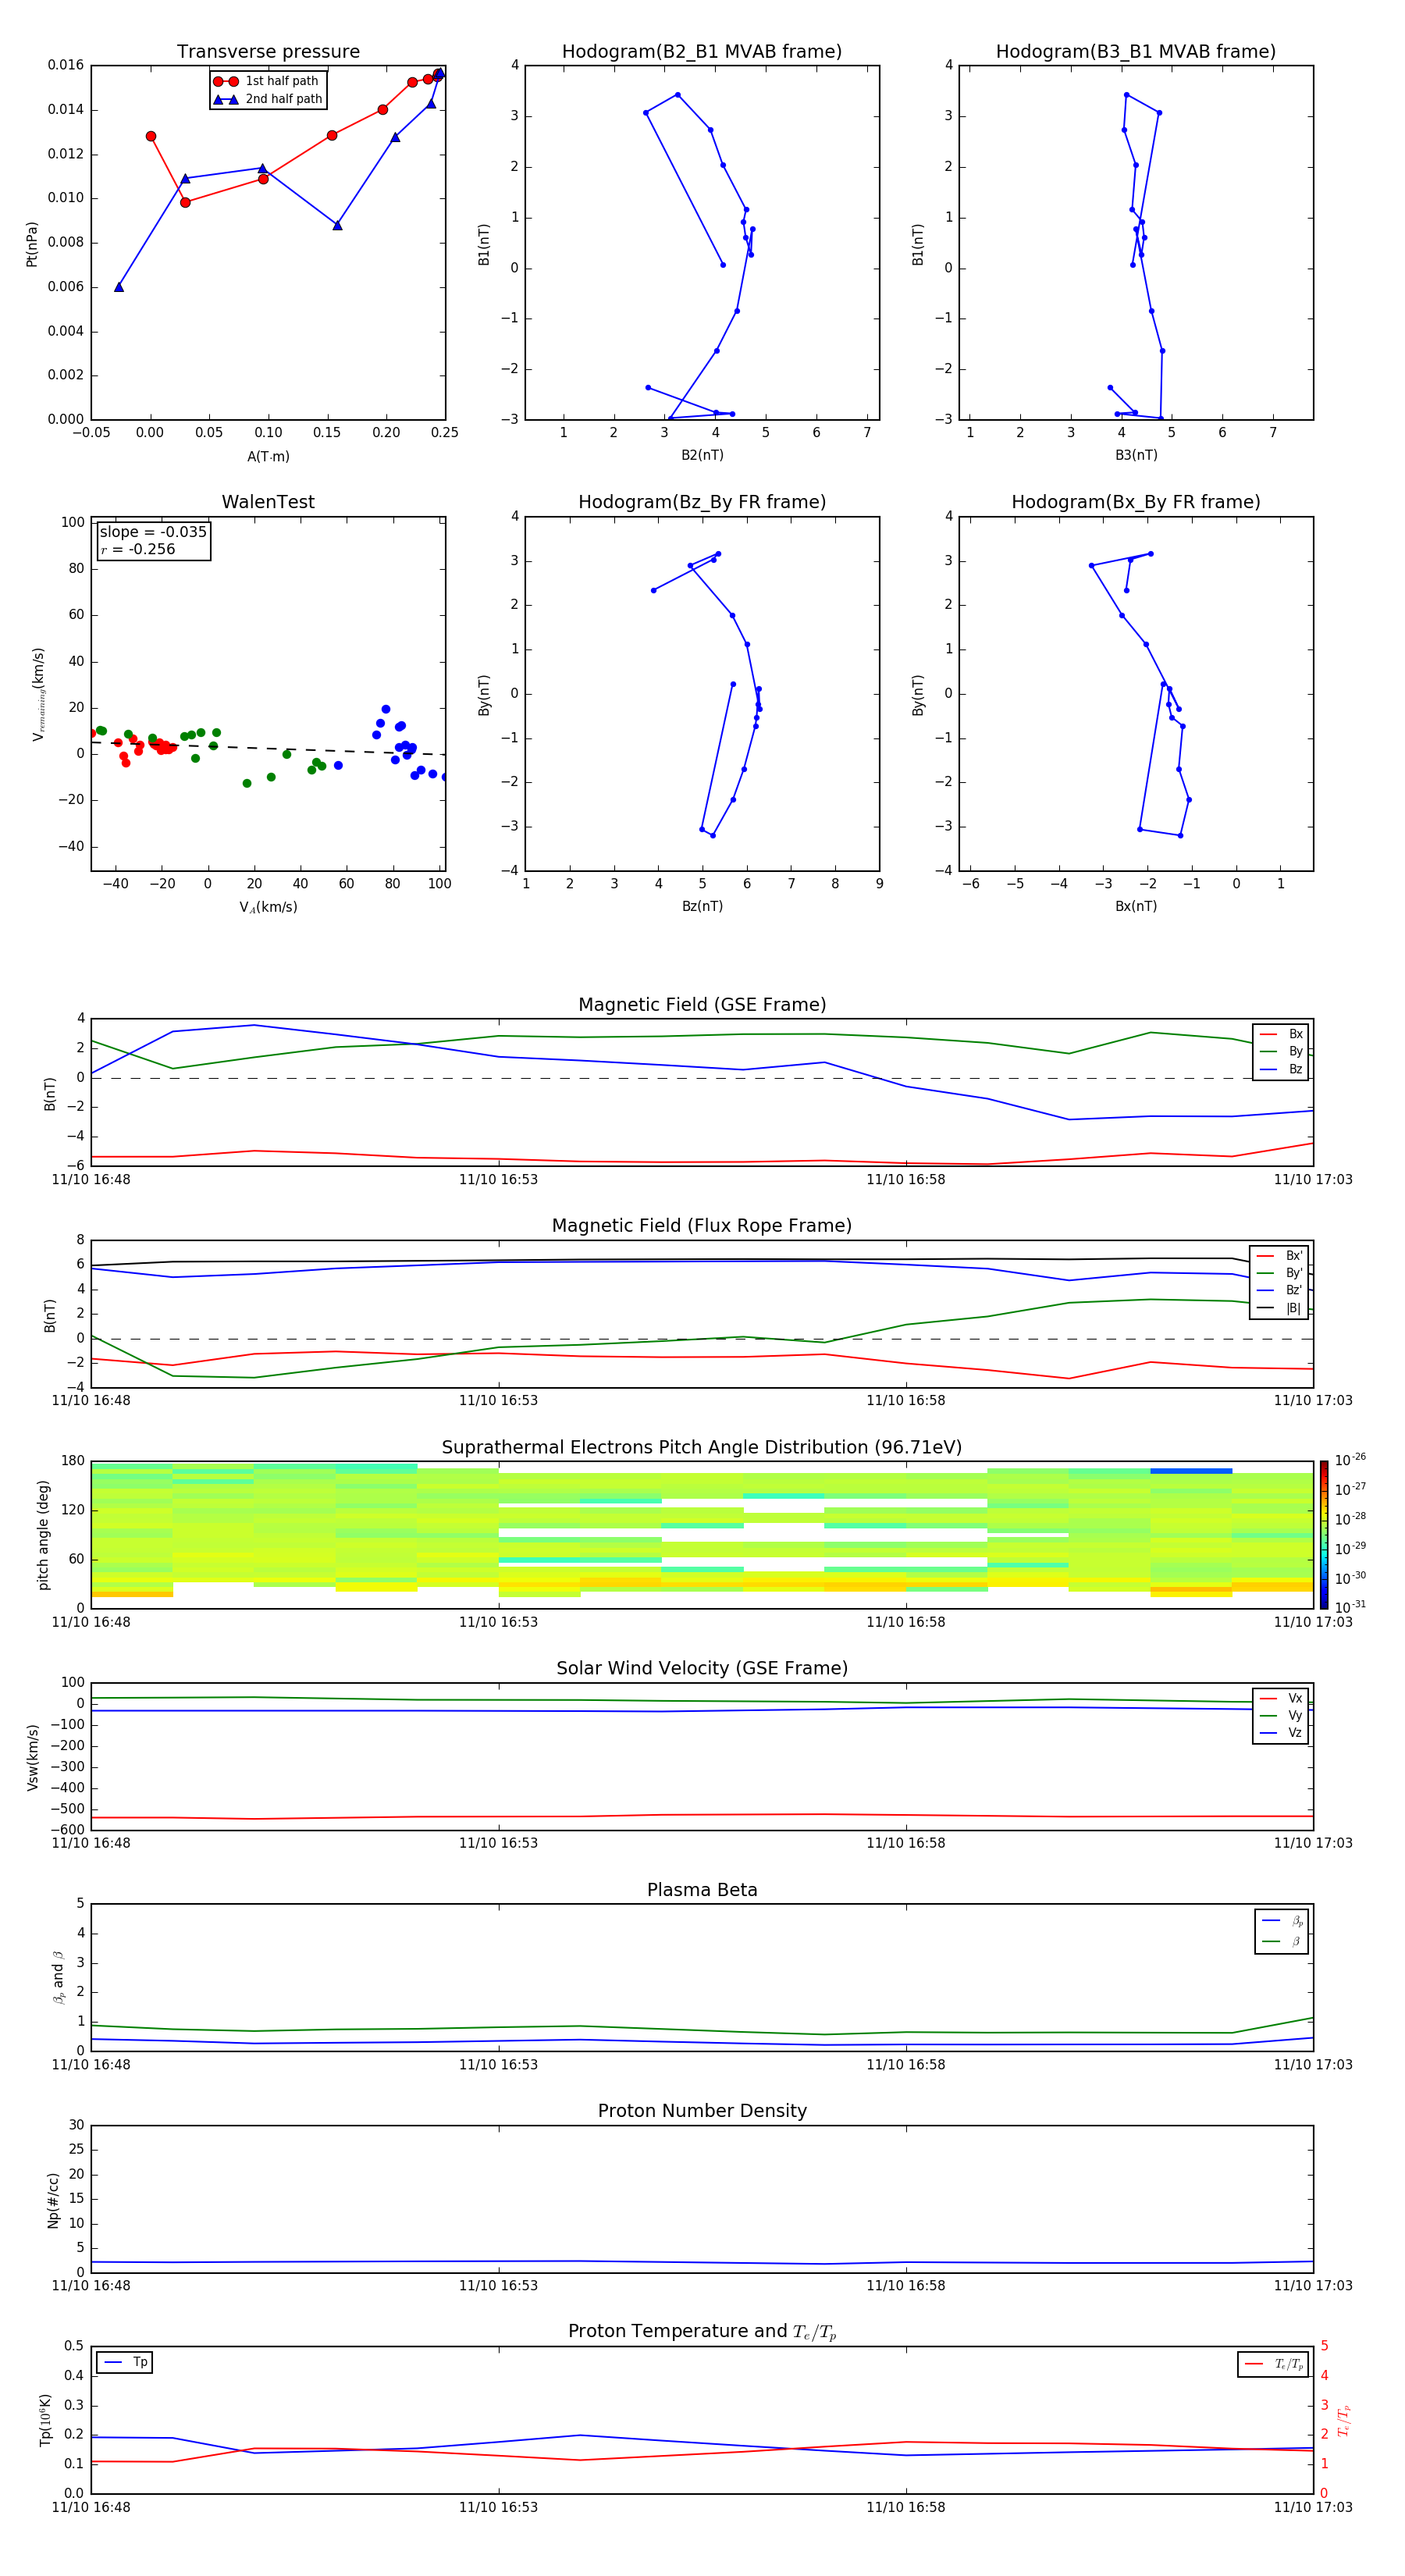Click the "A(T·m)" x-axis label
This screenshot has width=1405, height=2576.
click(268, 456)
